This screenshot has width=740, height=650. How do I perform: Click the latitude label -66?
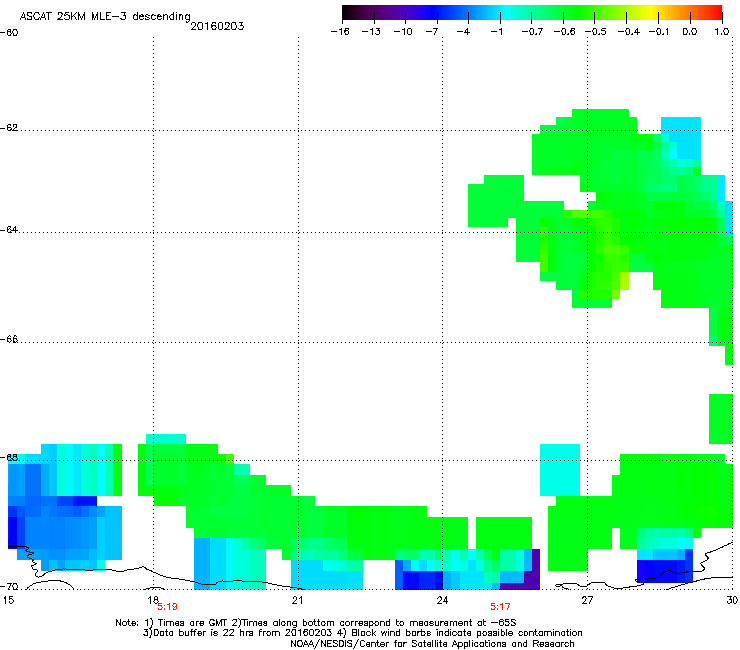(9, 340)
